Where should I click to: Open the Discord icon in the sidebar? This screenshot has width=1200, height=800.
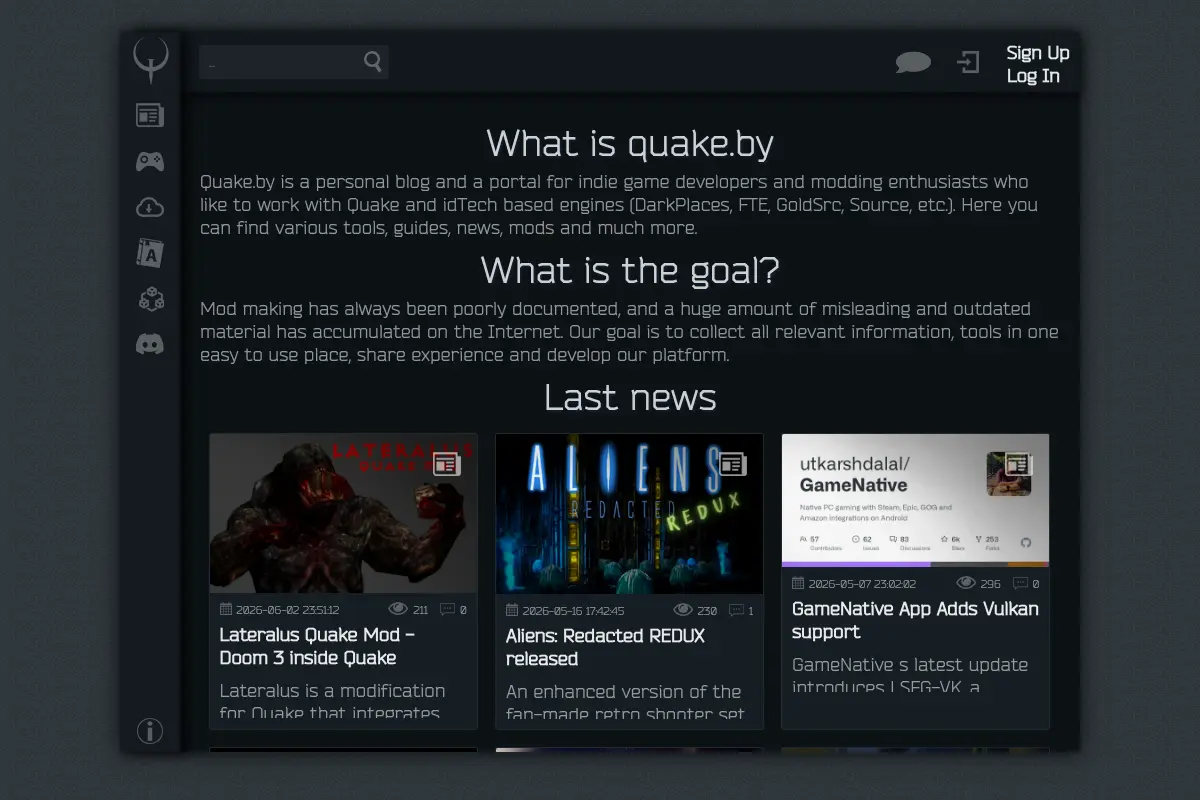[150, 345]
